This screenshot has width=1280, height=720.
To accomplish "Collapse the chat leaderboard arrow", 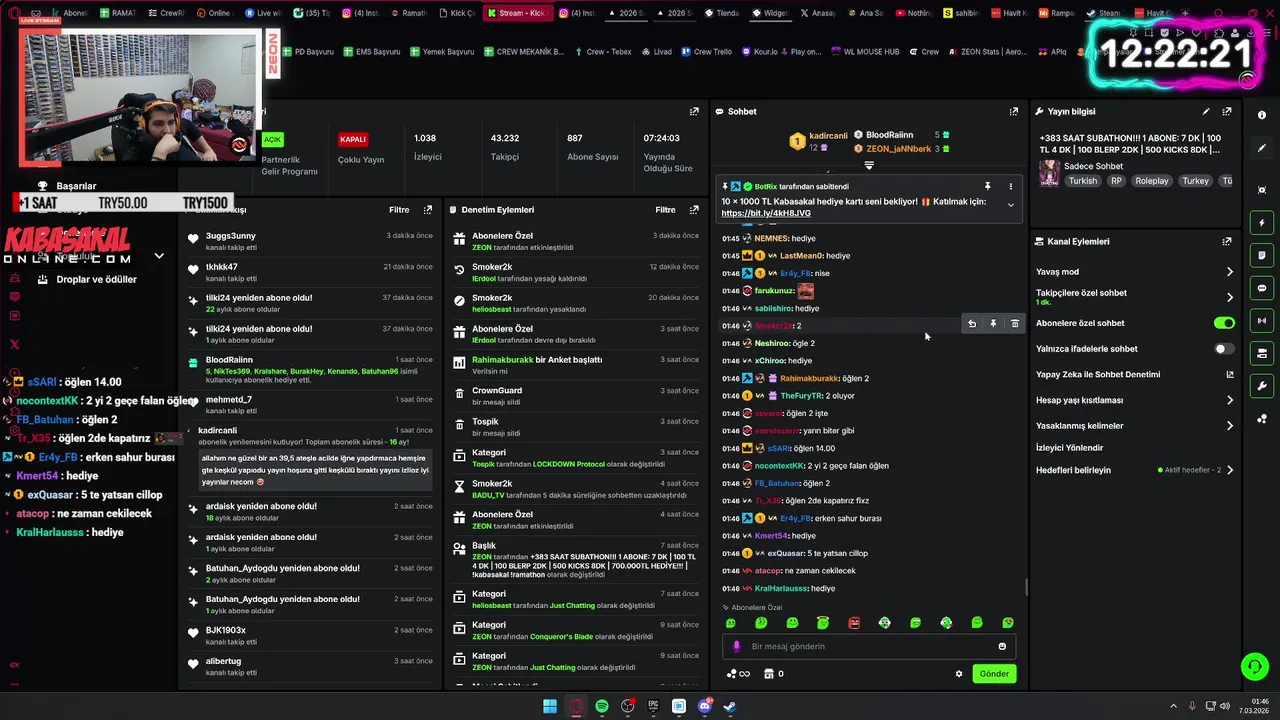I will pos(869,166).
